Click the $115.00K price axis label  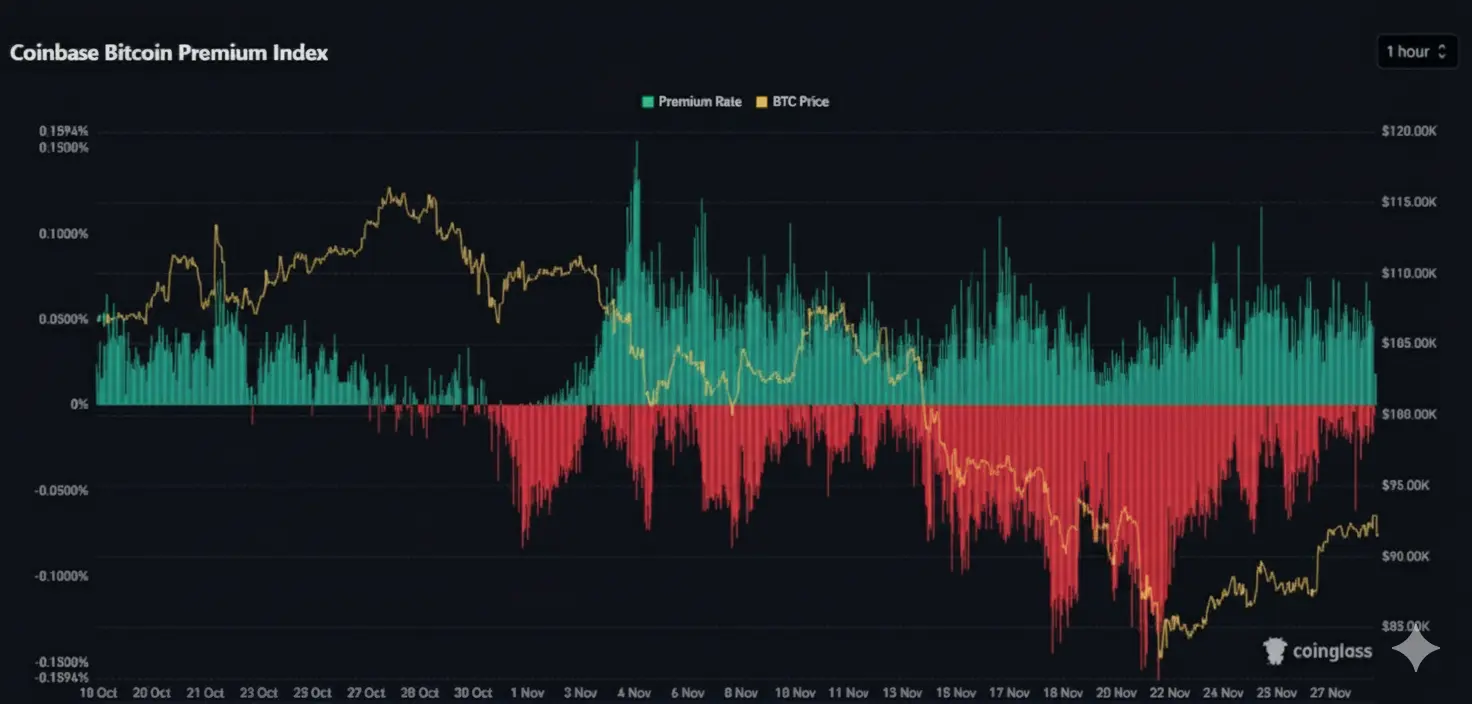click(x=1409, y=203)
